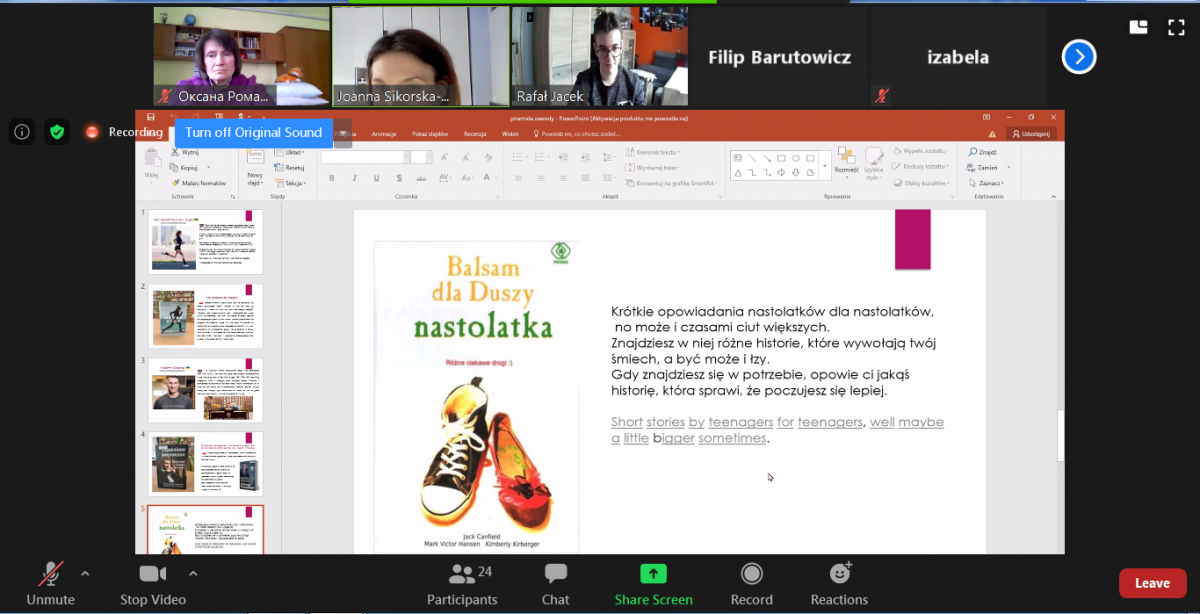Turn off Original Sound
This screenshot has width=1200, height=614.
tap(253, 132)
